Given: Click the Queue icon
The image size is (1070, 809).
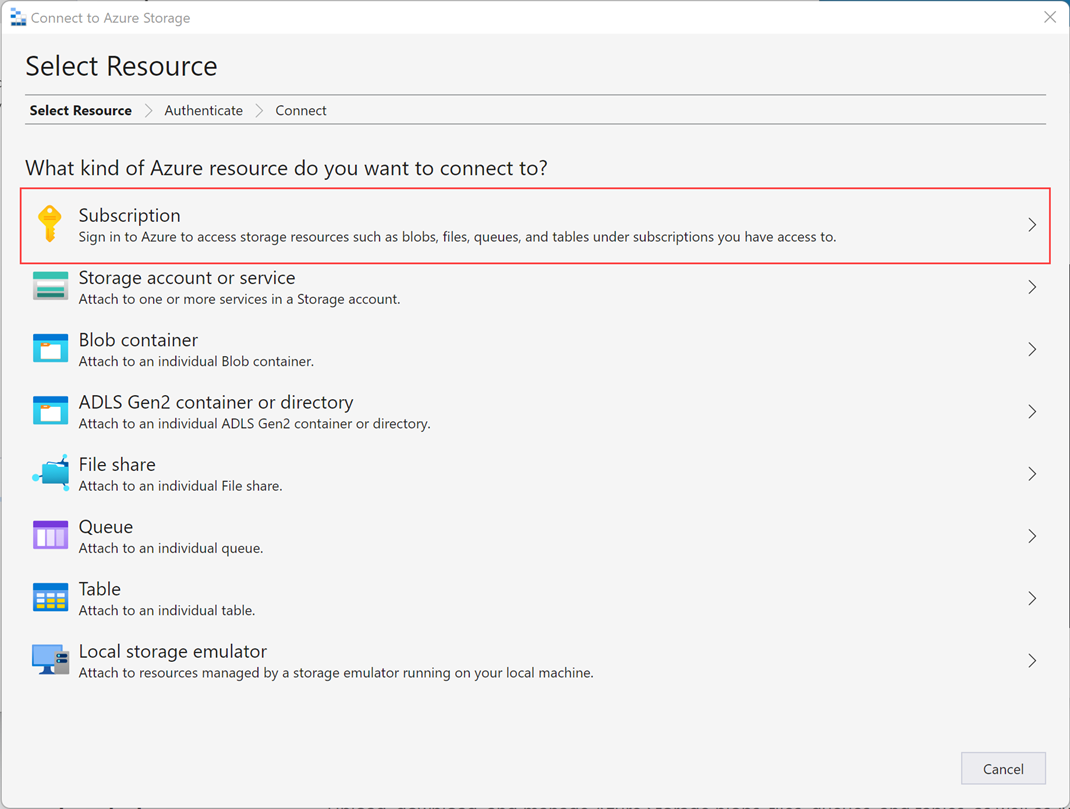Looking at the screenshot, I should tap(50, 535).
